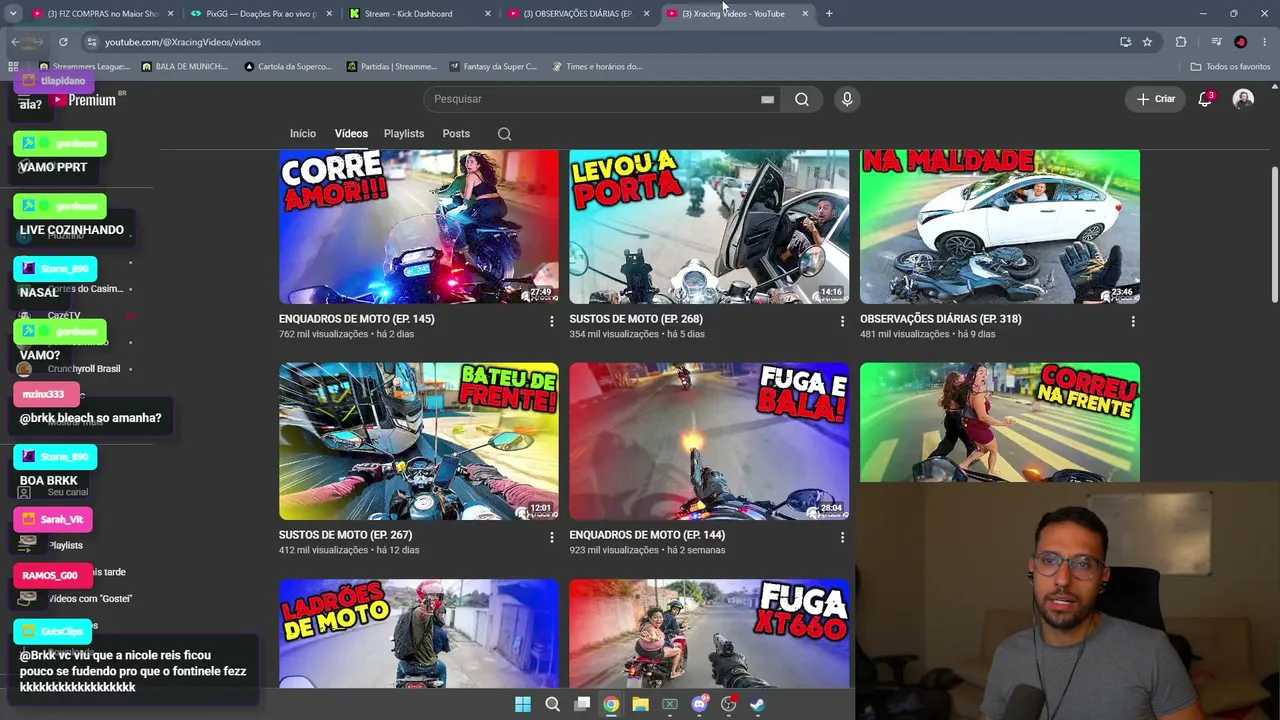Open options menu for SUSTOS DE MOTO (EP. 268)

[842, 321]
